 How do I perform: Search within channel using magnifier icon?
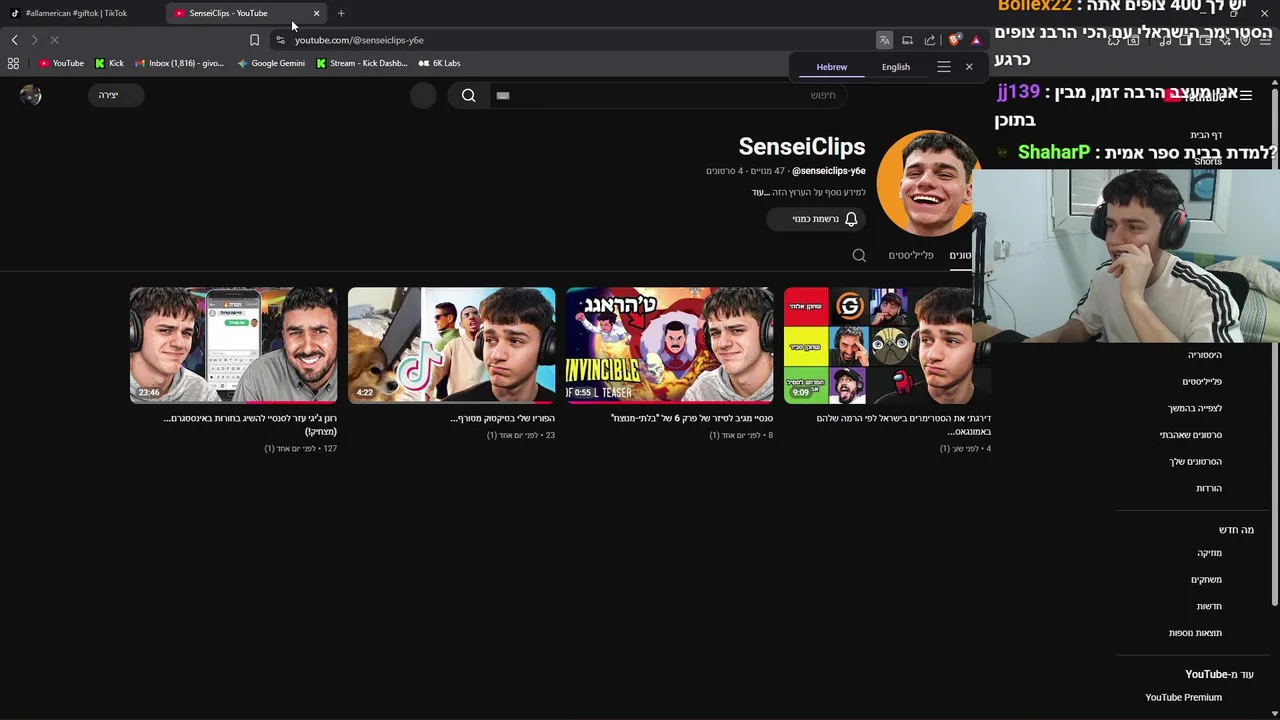tap(859, 255)
